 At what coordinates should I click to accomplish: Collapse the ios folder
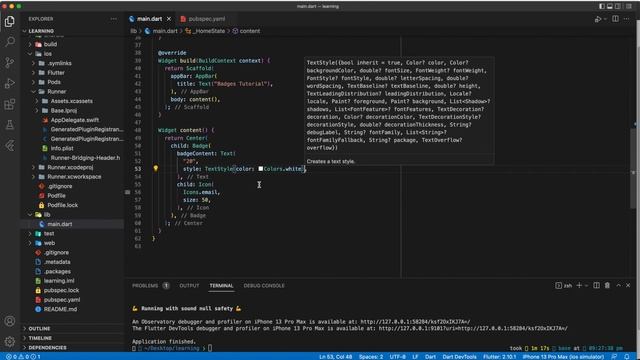[30, 53]
